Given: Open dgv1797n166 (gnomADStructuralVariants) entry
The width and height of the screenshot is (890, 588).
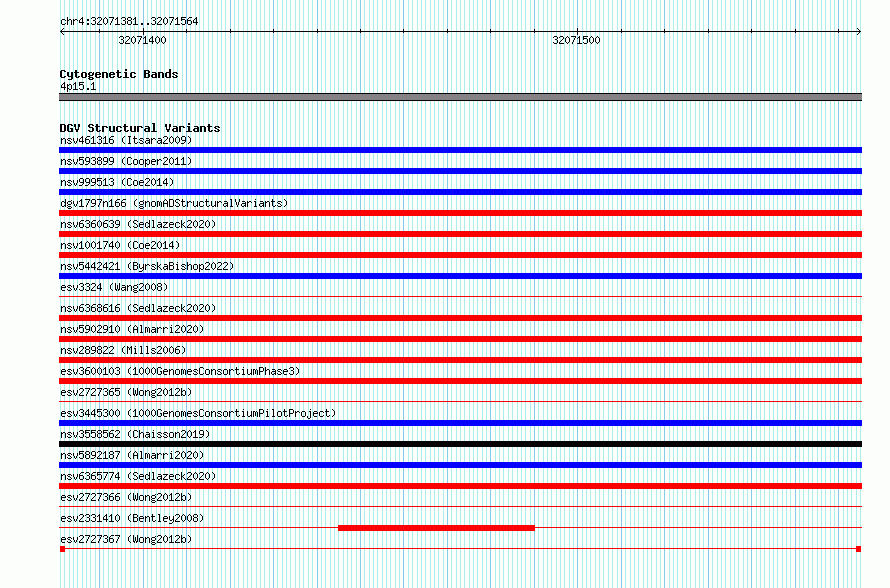Looking at the screenshot, I should click(x=174, y=203).
